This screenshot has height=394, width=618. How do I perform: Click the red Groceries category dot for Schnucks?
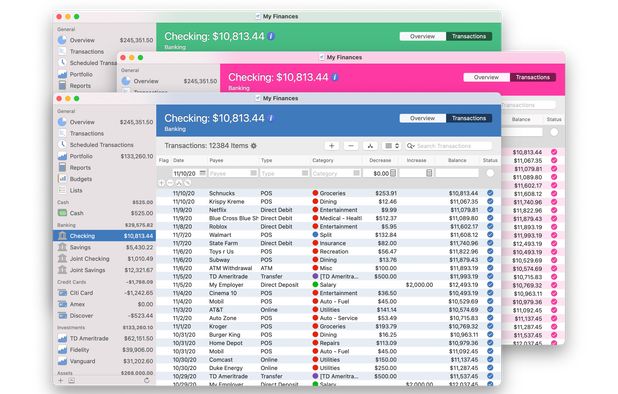tap(315, 193)
